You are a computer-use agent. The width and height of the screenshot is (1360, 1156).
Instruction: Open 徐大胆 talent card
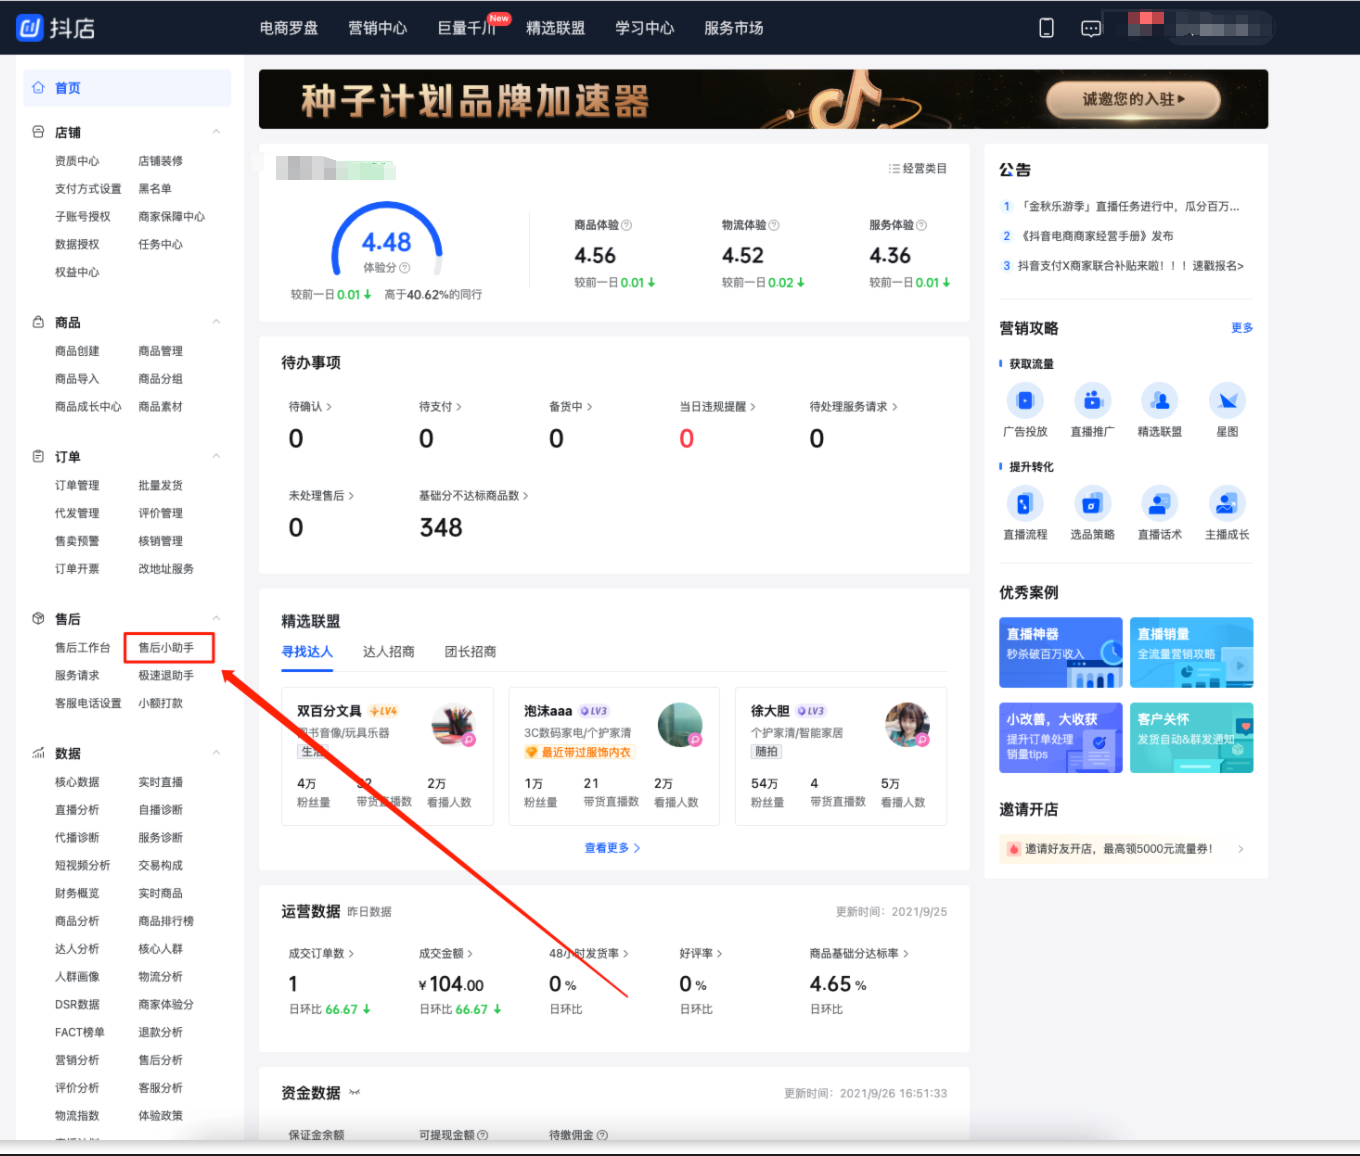tap(841, 756)
